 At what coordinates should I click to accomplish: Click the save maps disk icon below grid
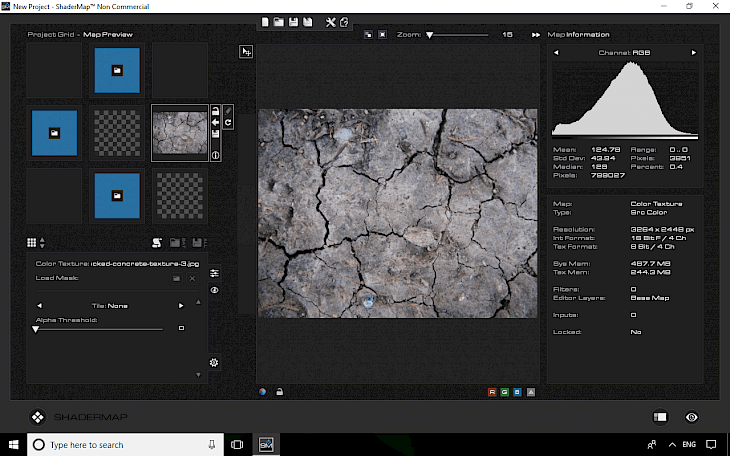coord(198,243)
